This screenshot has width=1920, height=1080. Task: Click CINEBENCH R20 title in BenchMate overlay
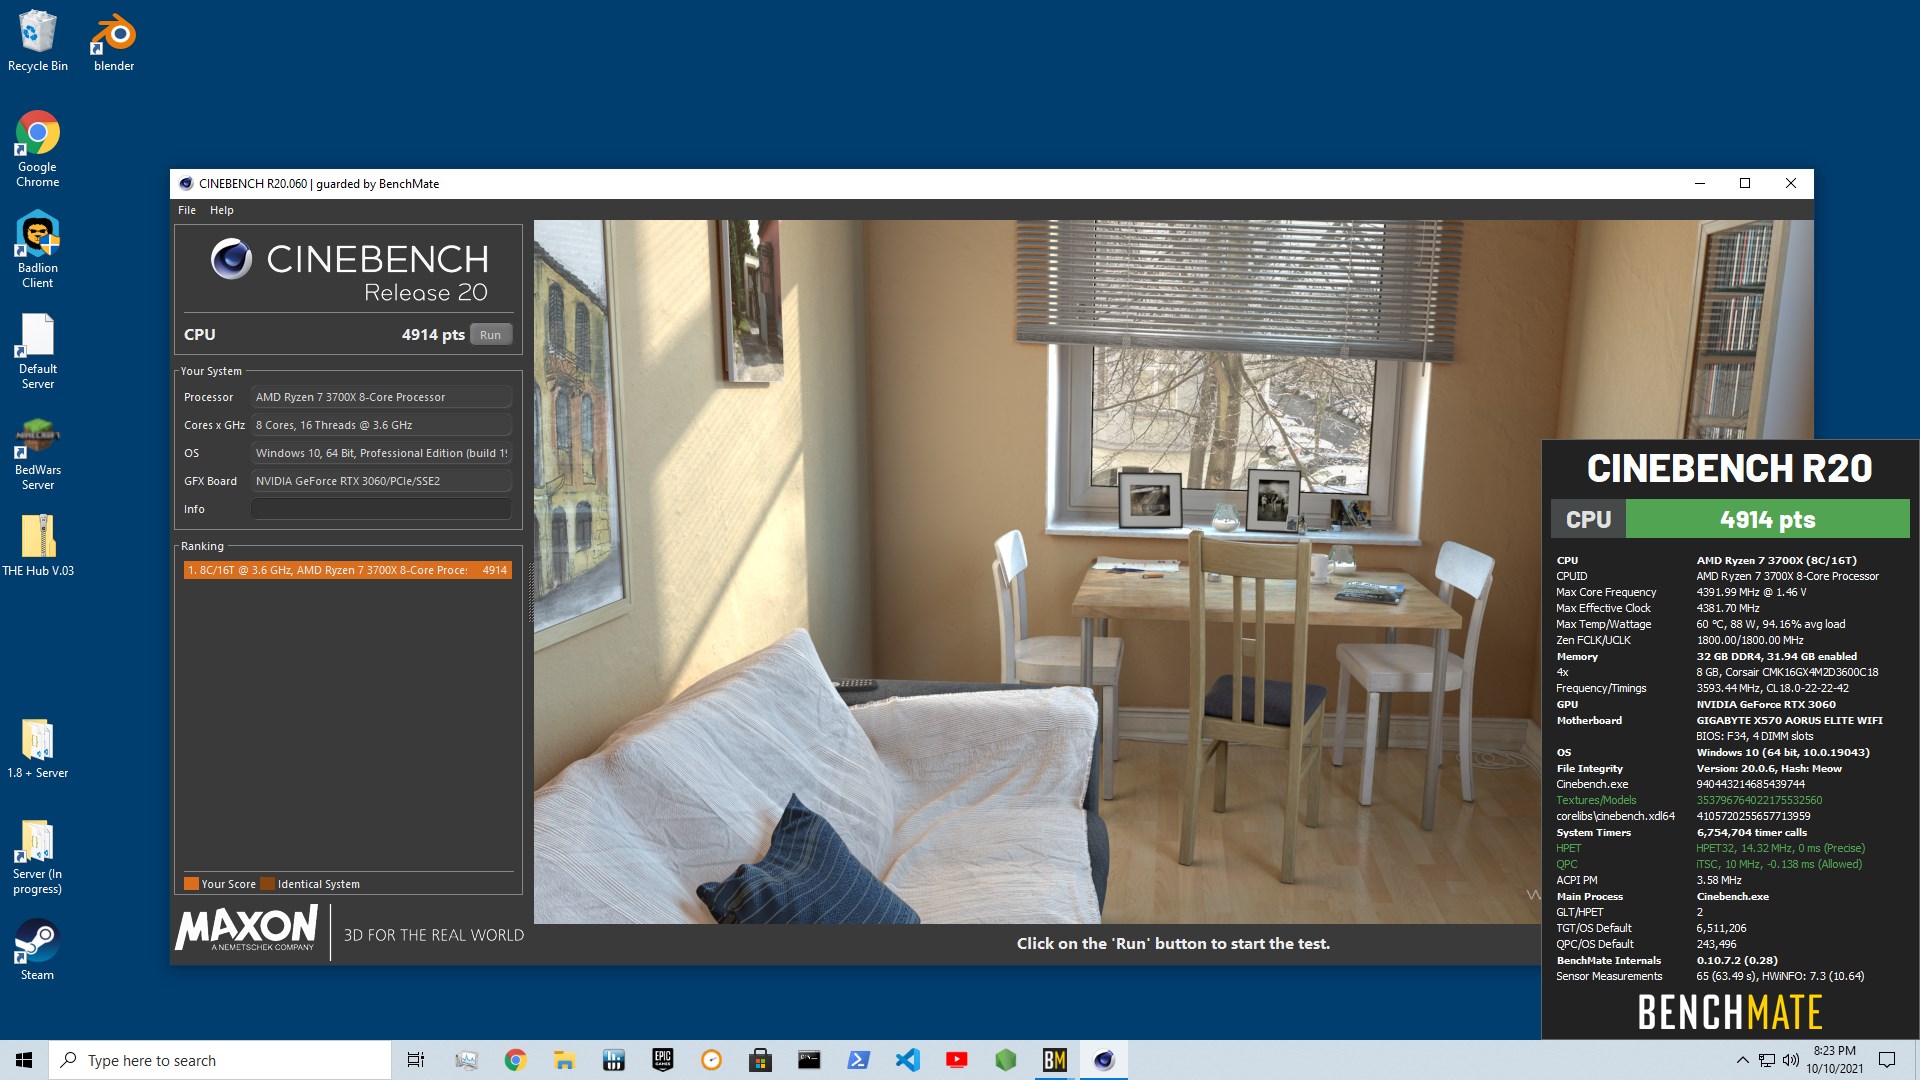point(1729,468)
